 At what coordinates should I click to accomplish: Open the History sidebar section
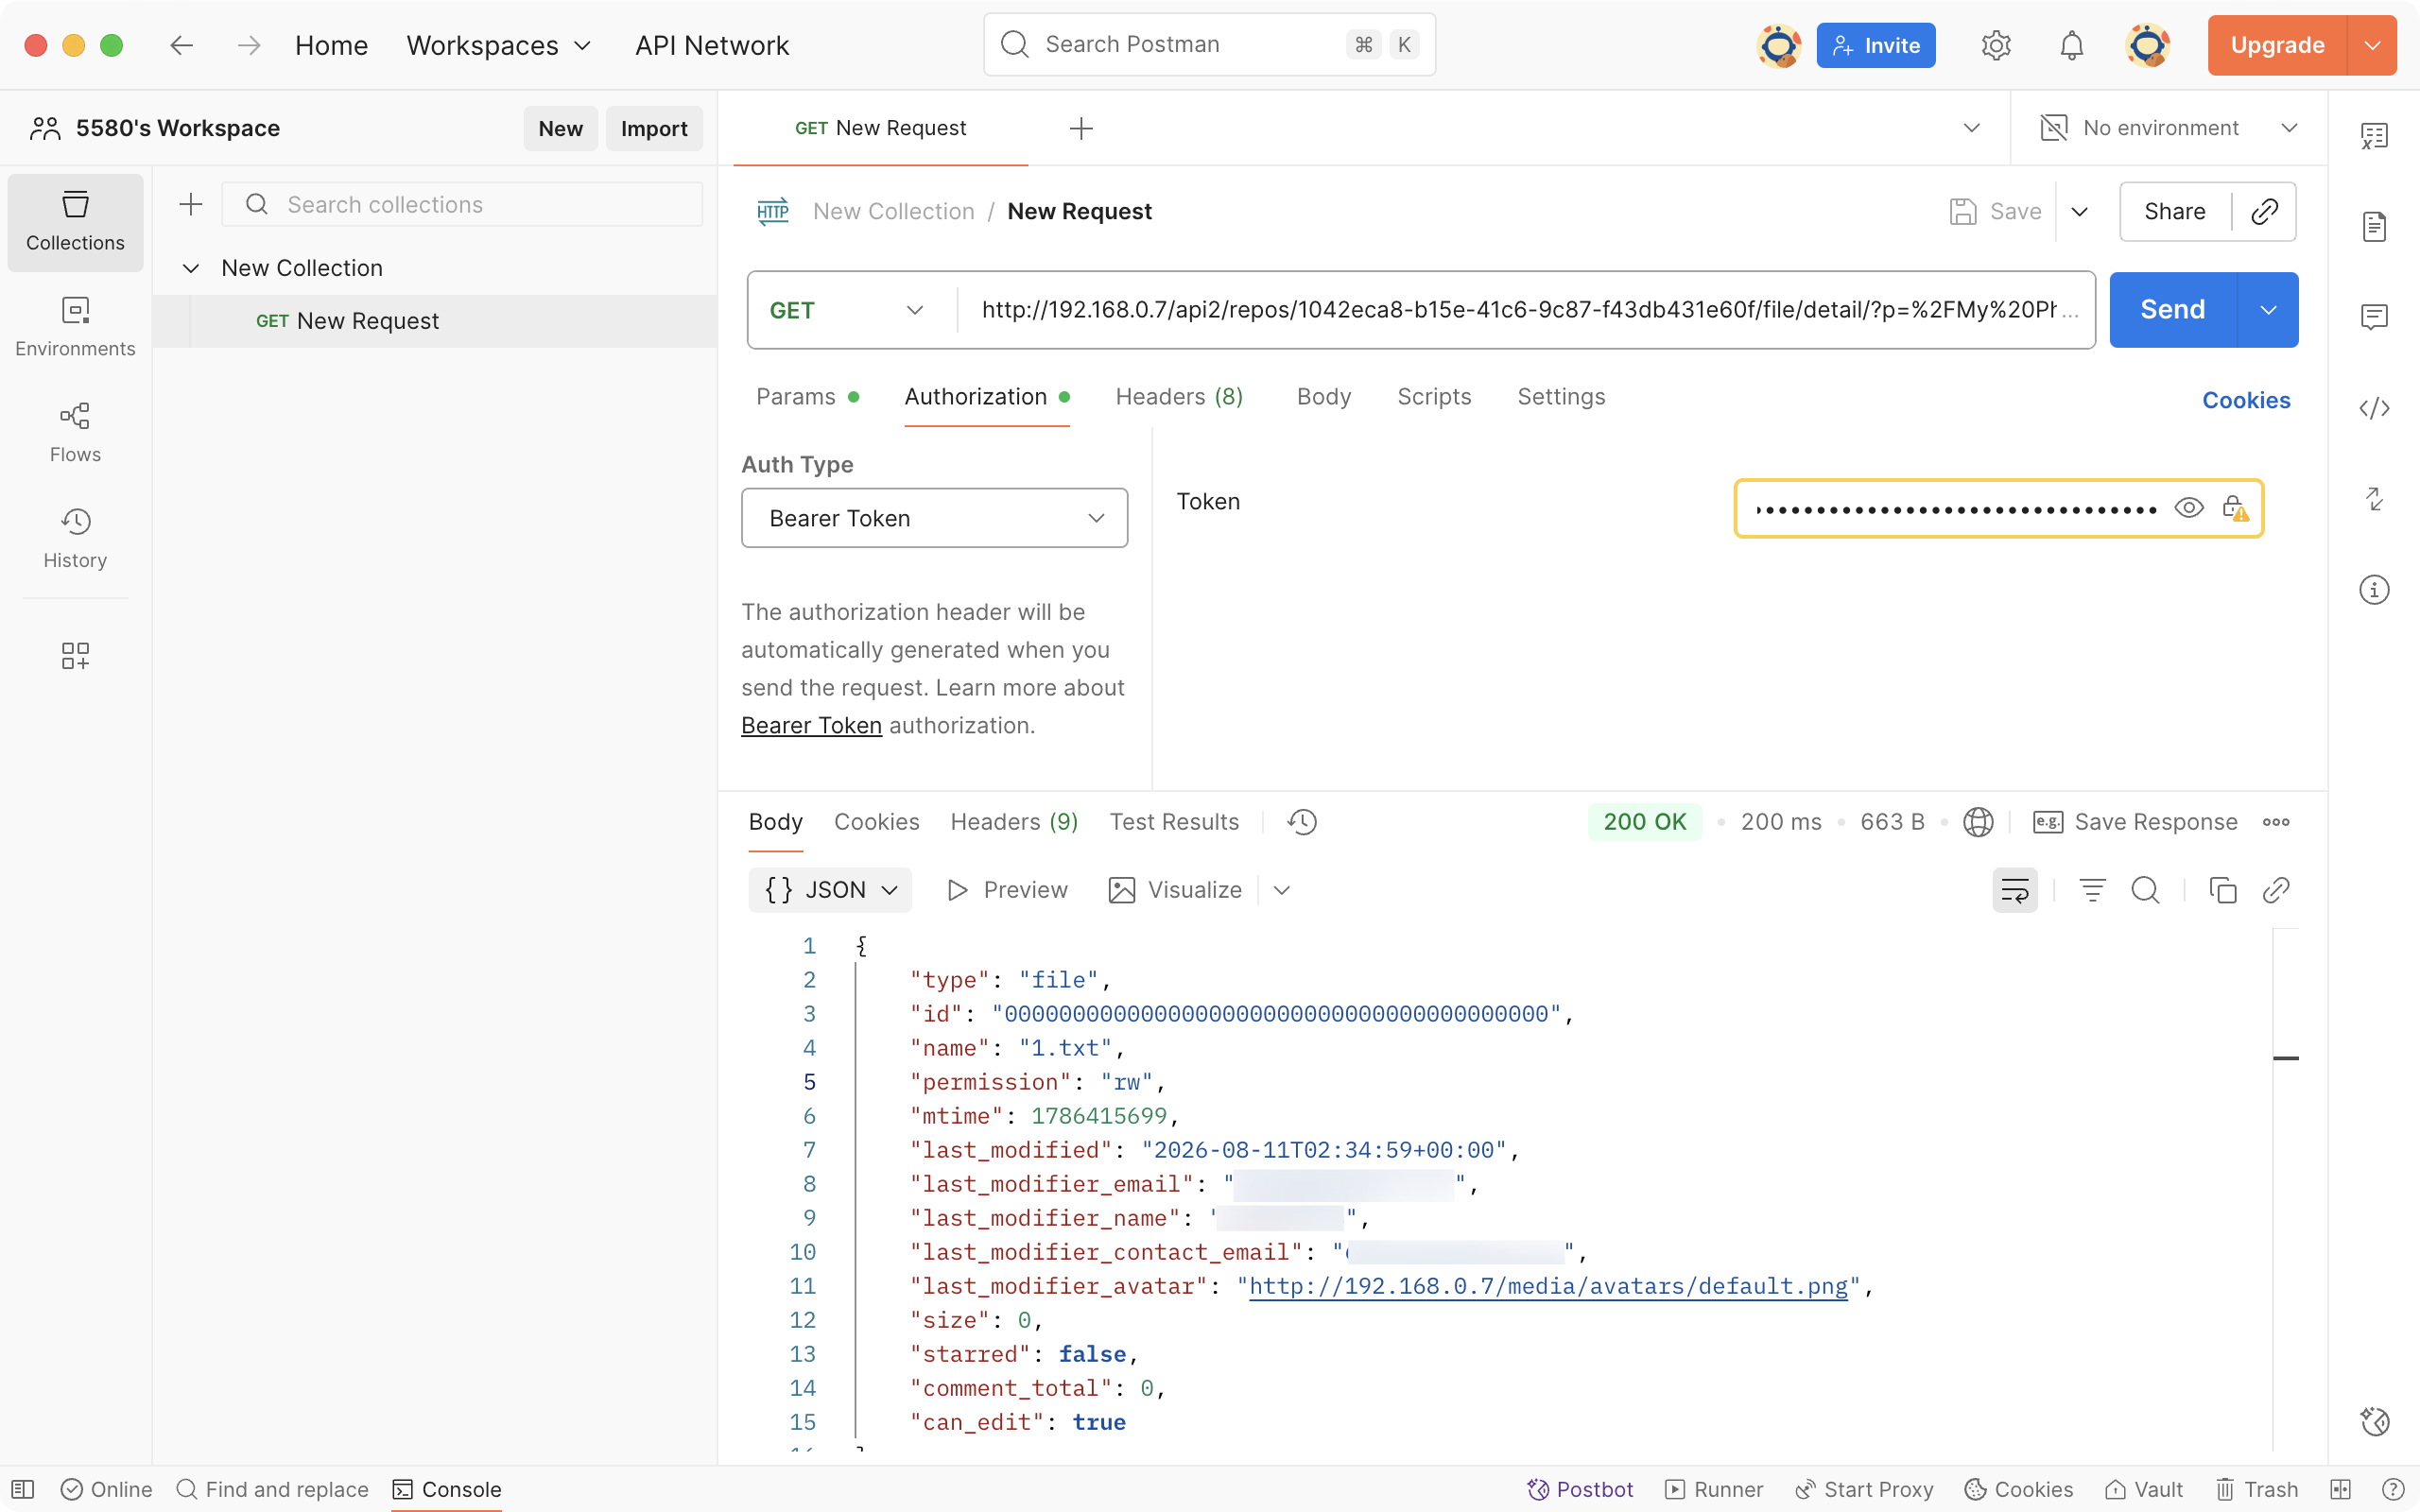pos(75,538)
